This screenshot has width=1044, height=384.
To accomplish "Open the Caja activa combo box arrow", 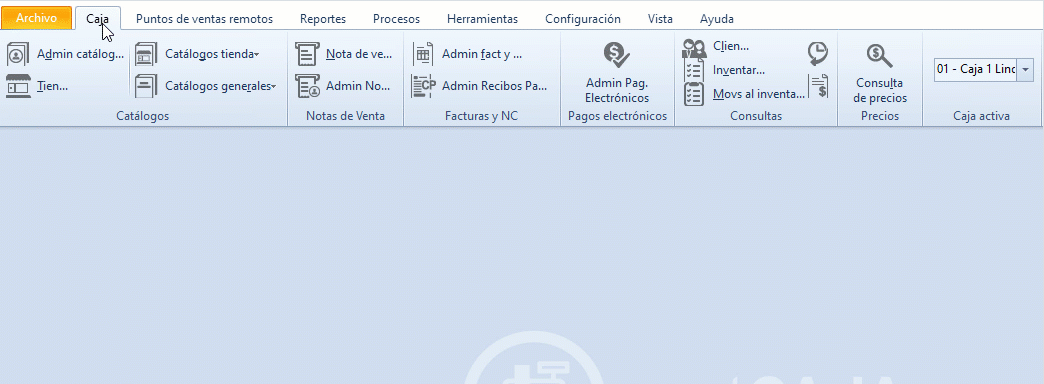I will click(x=1025, y=69).
